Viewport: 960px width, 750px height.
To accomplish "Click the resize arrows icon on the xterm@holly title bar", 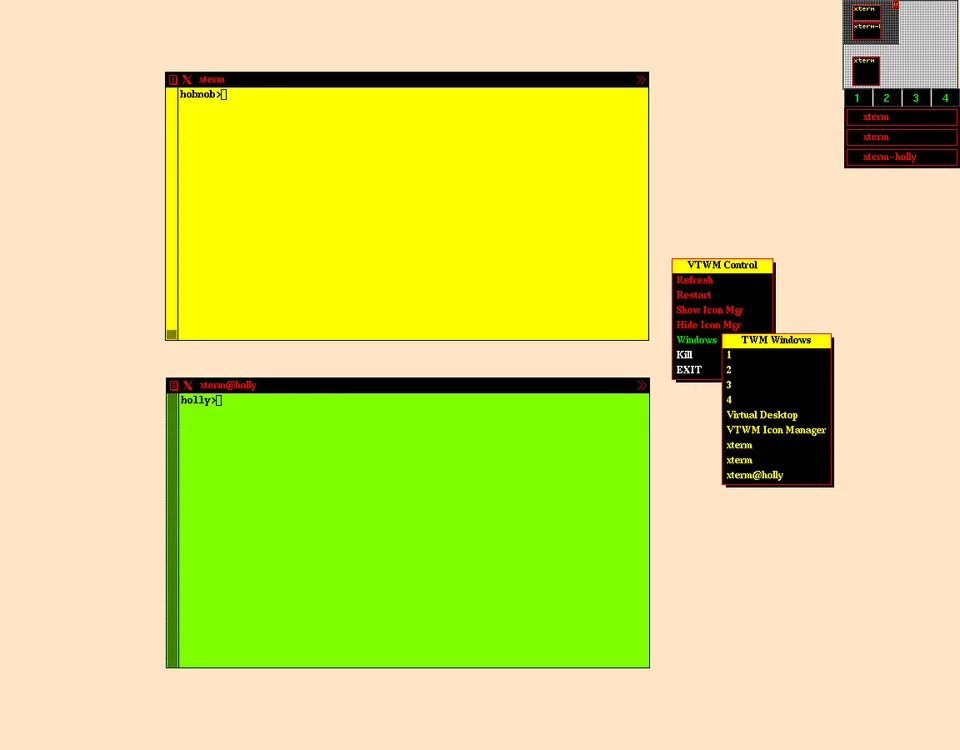I will pos(641,385).
